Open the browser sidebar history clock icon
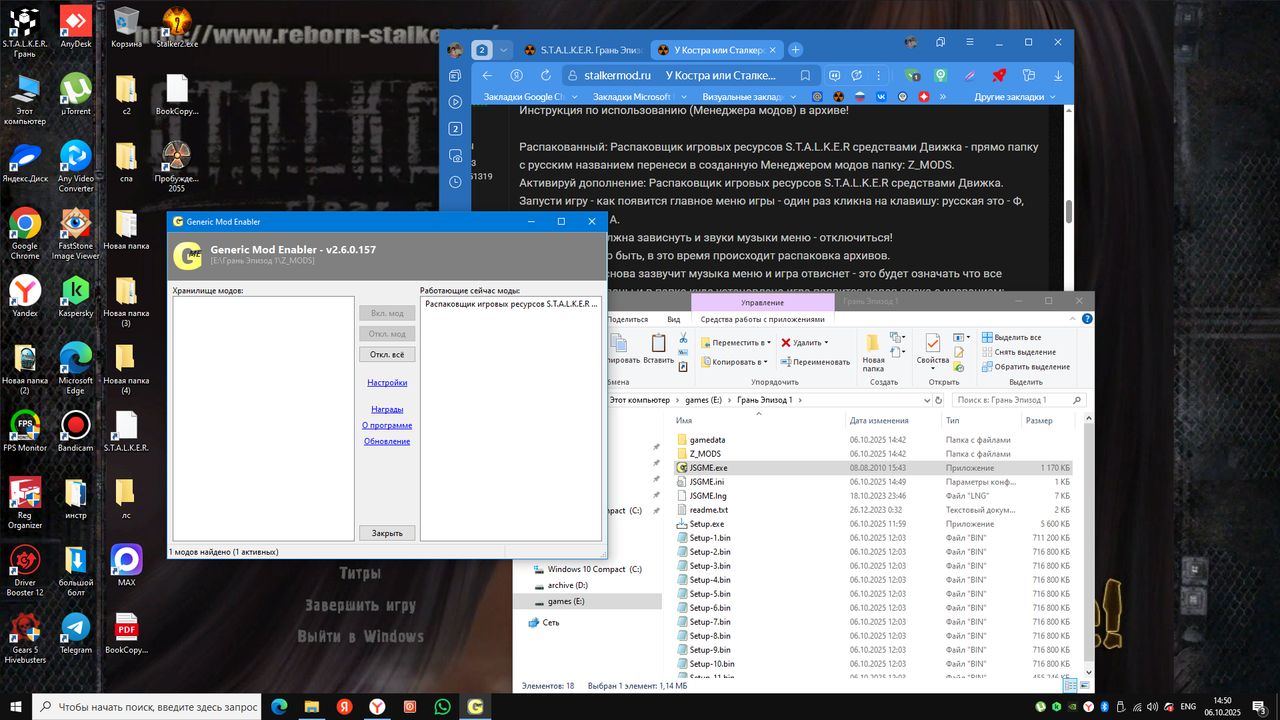 pyautogui.click(x=455, y=181)
